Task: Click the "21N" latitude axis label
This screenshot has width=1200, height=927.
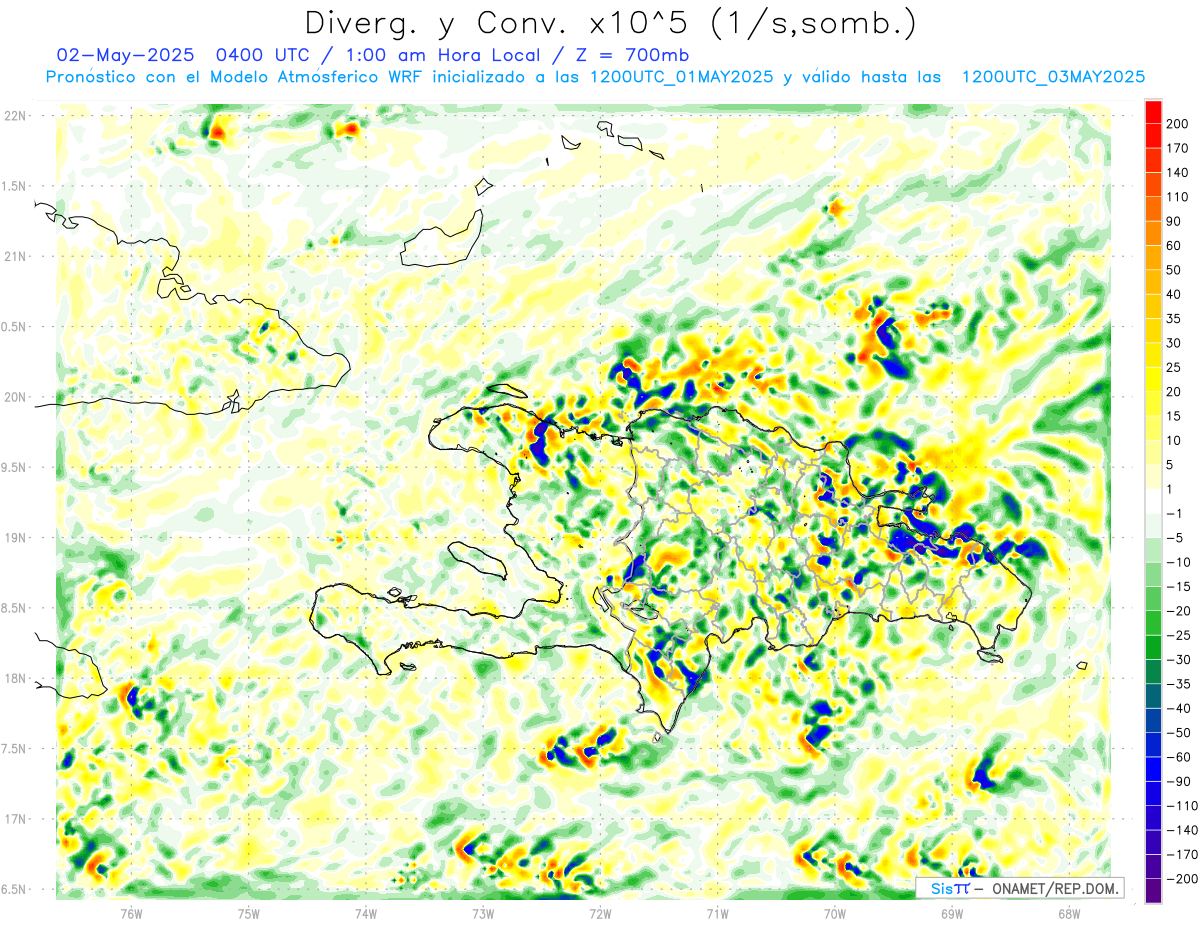Action: pos(15,256)
